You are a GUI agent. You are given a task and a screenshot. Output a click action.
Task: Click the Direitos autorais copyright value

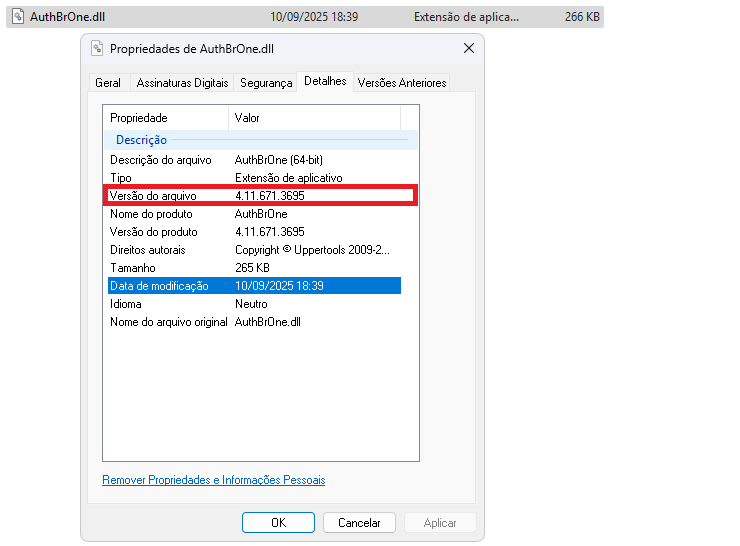(x=312, y=250)
